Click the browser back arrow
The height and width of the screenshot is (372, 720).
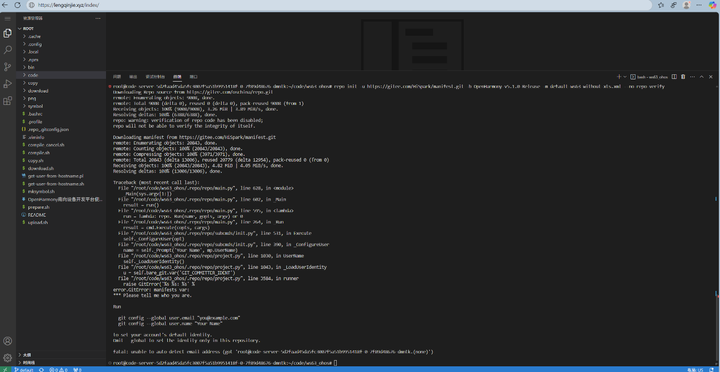(5, 5)
